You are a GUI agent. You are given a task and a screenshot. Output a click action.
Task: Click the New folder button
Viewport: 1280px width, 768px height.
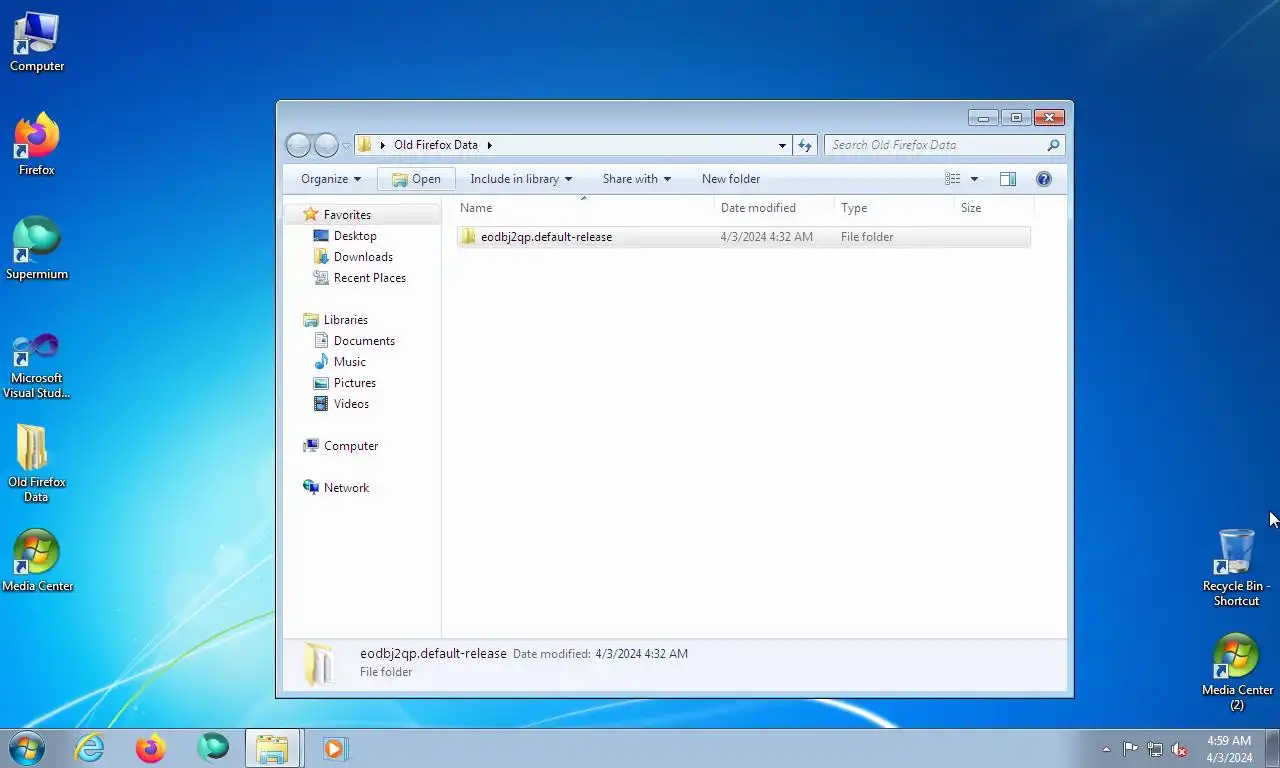click(x=731, y=179)
